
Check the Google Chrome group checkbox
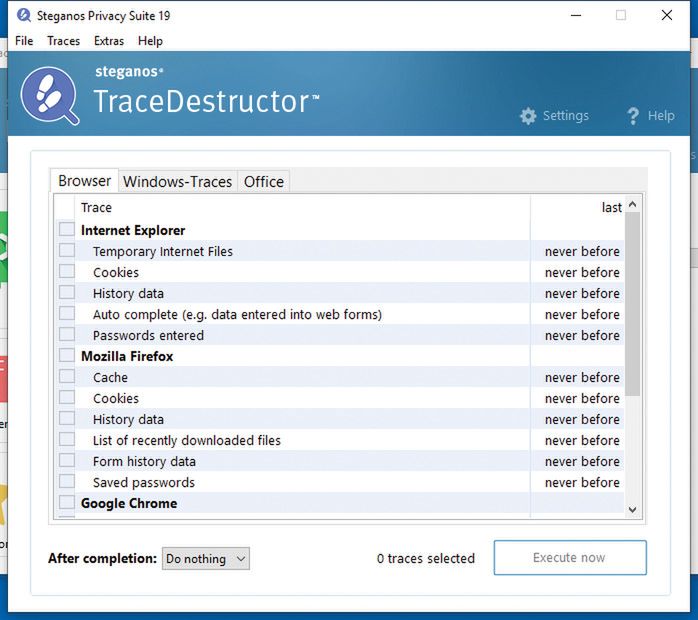click(67, 502)
